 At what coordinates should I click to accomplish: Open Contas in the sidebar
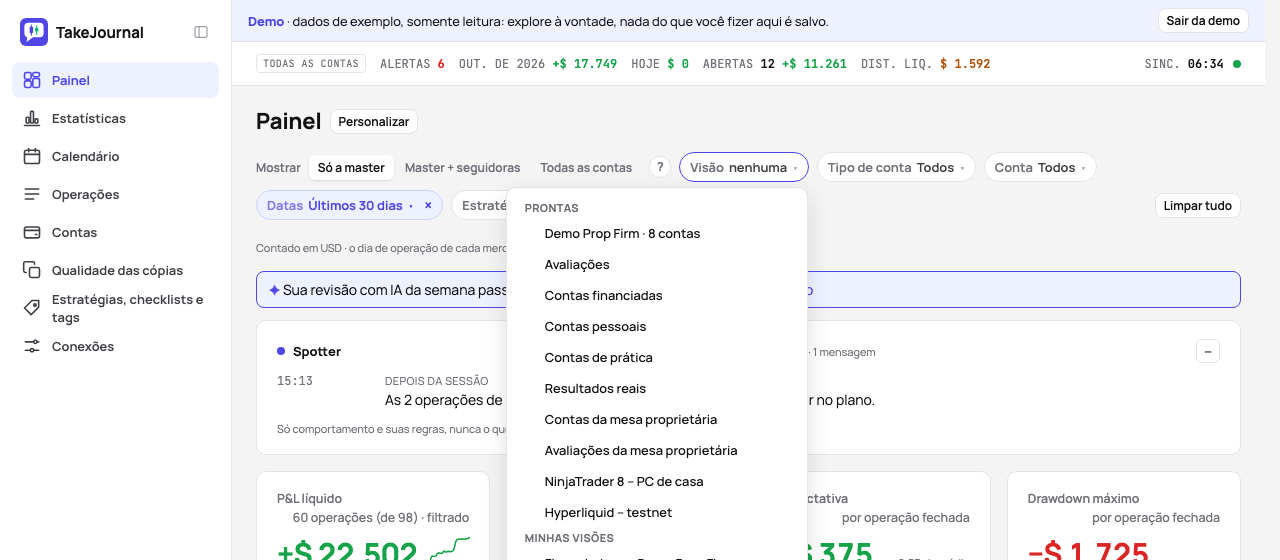[x=115, y=232]
